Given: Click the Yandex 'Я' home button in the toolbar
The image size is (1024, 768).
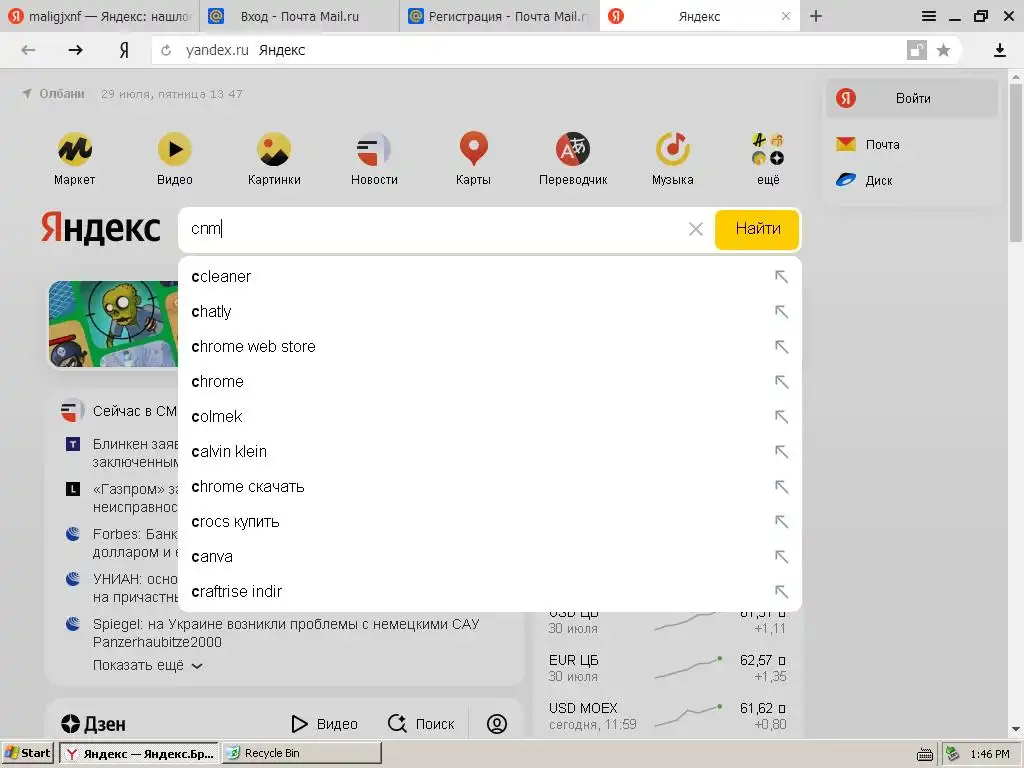Looking at the screenshot, I should pos(124,50).
